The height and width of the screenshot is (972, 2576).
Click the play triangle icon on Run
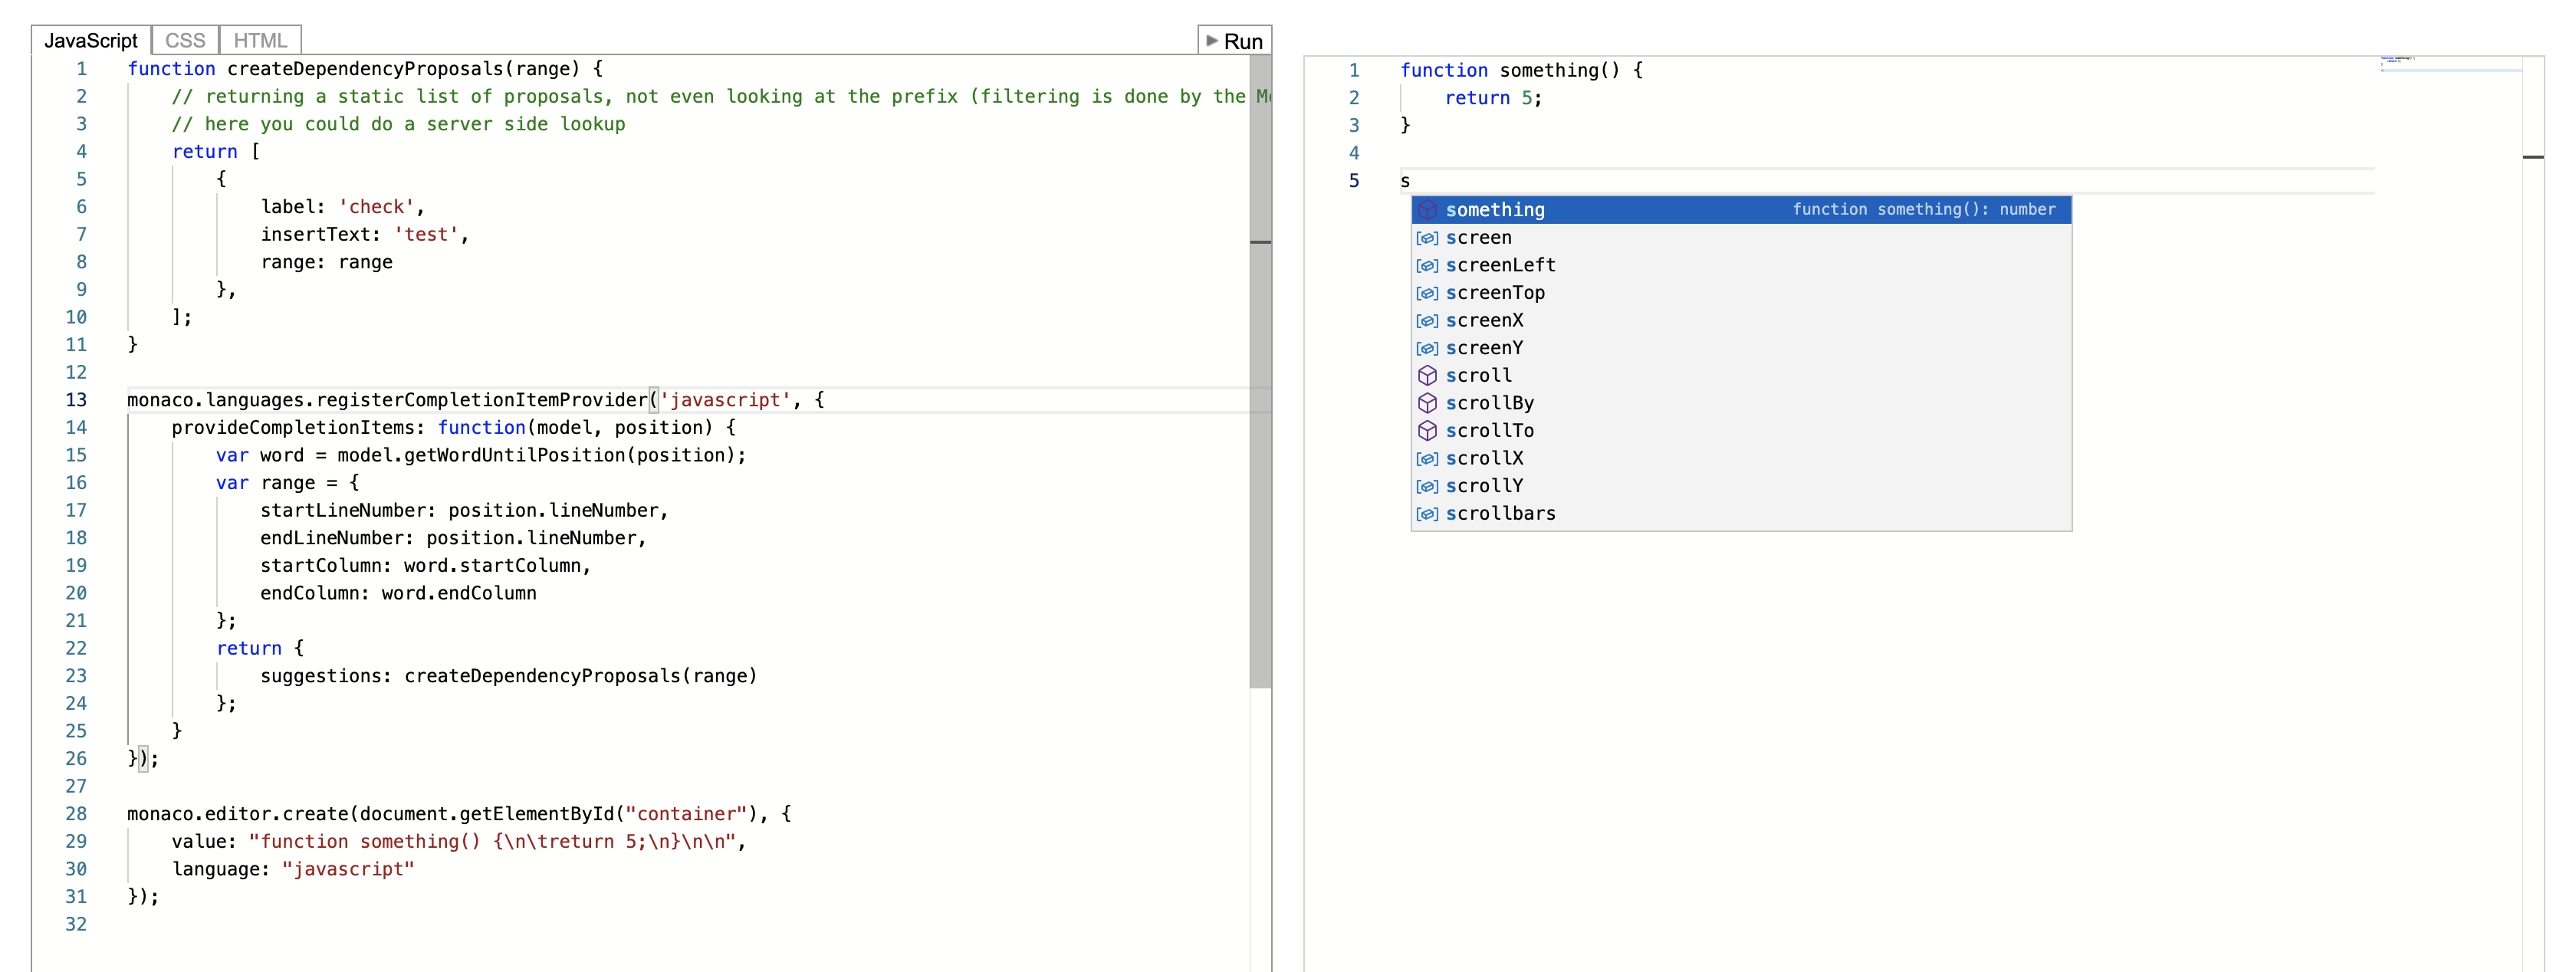(x=1213, y=41)
